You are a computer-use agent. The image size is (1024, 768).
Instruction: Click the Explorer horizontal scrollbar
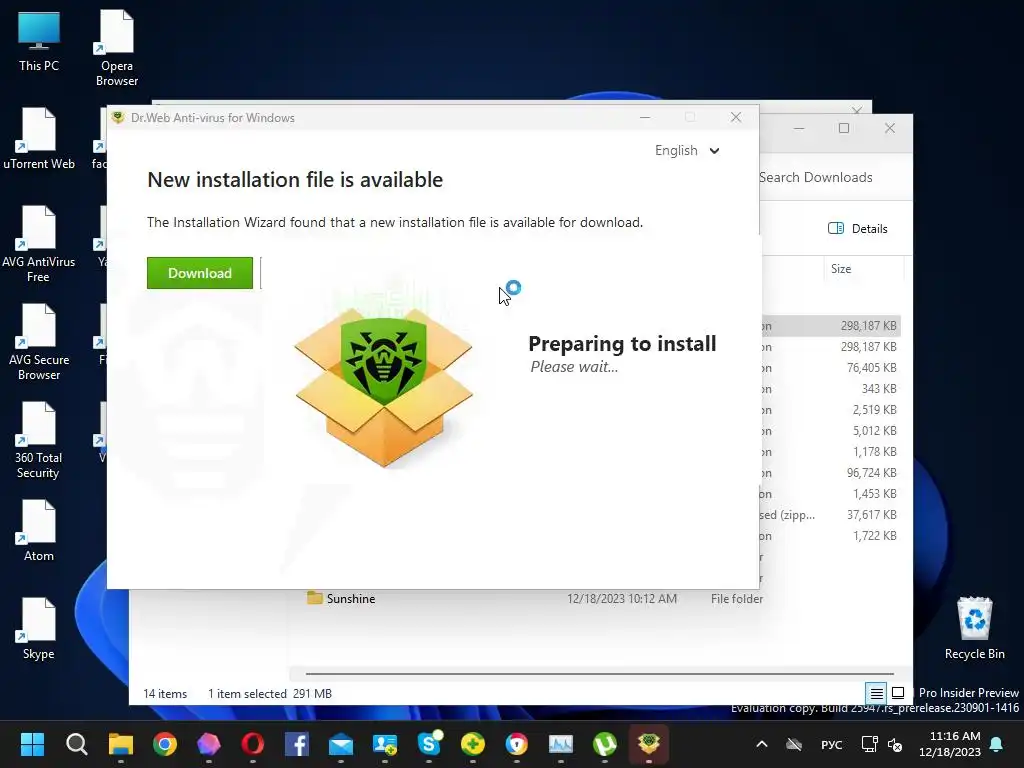click(599, 673)
